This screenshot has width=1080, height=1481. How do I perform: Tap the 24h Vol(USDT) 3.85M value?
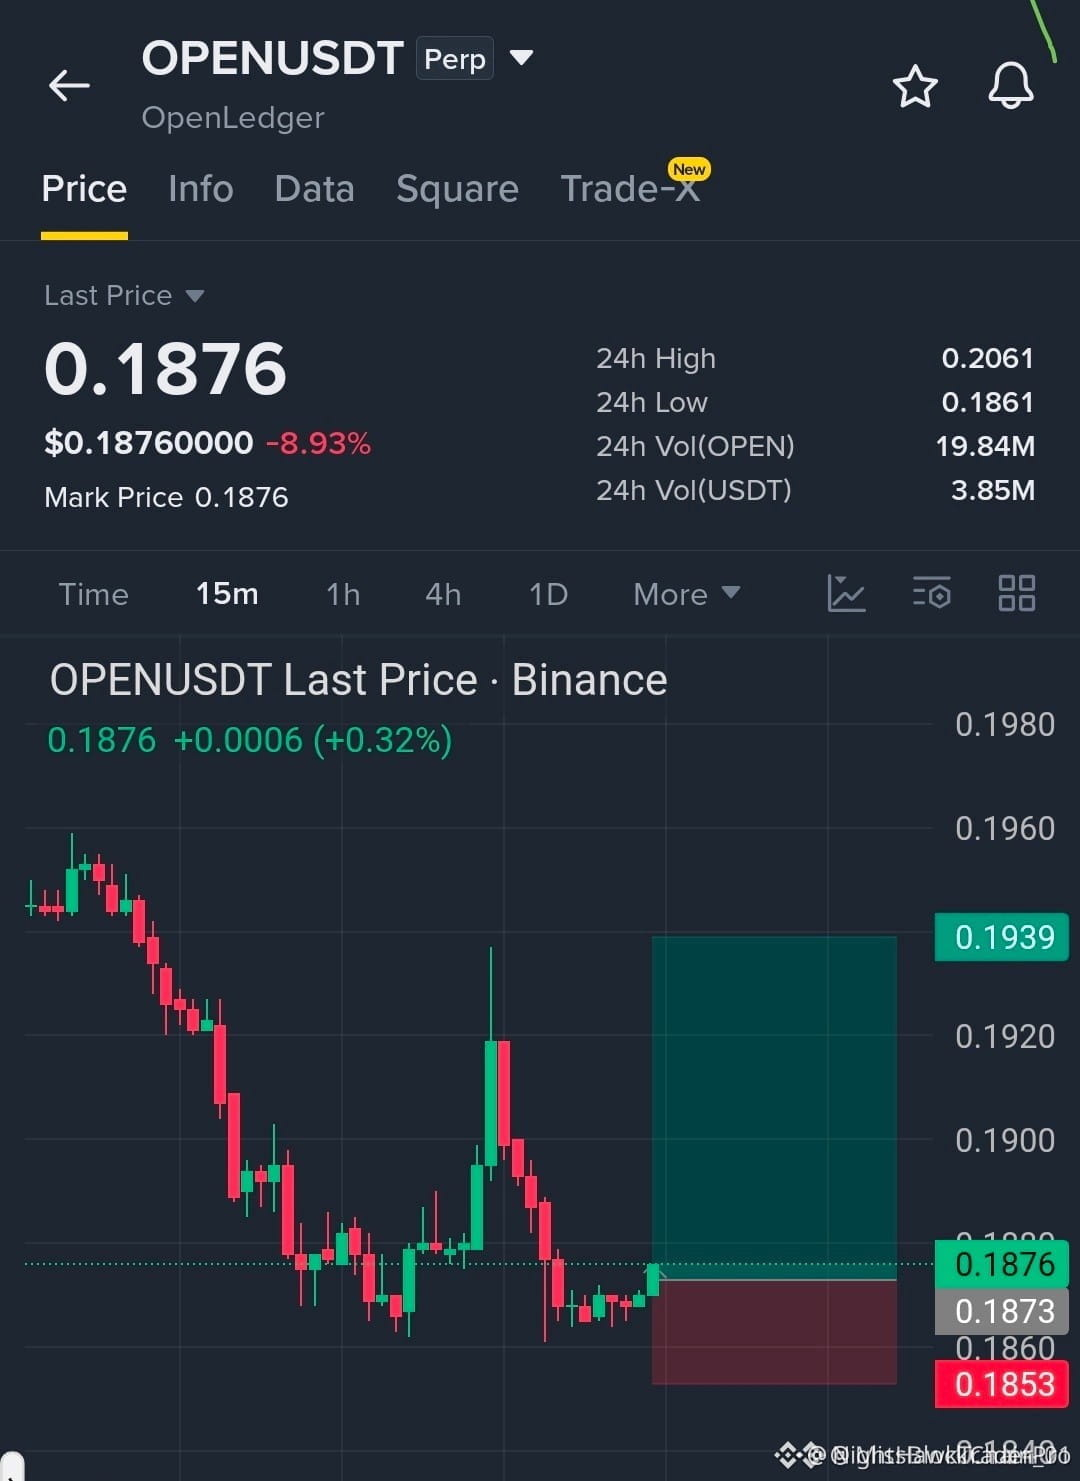[x=993, y=490]
